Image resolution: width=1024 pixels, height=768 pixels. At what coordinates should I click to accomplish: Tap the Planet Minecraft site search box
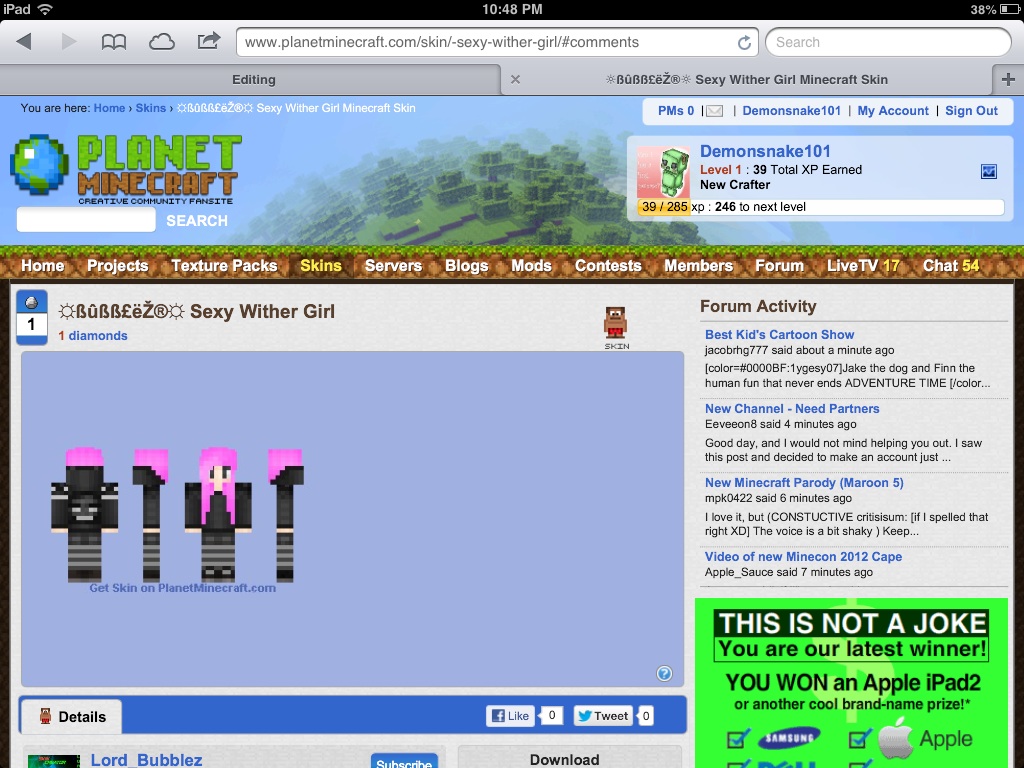tap(86, 220)
